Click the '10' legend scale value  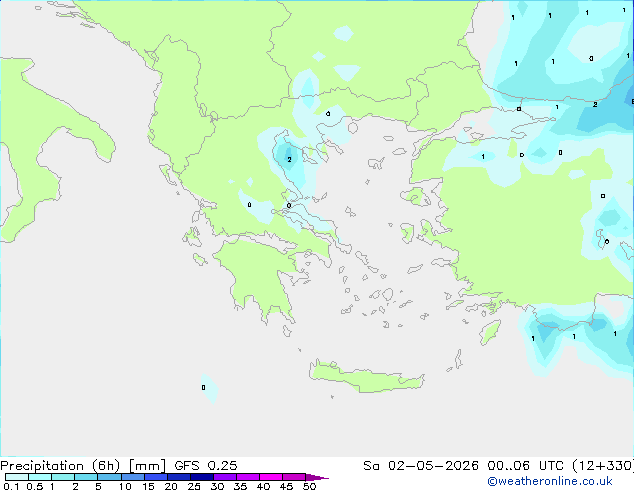coord(125,486)
